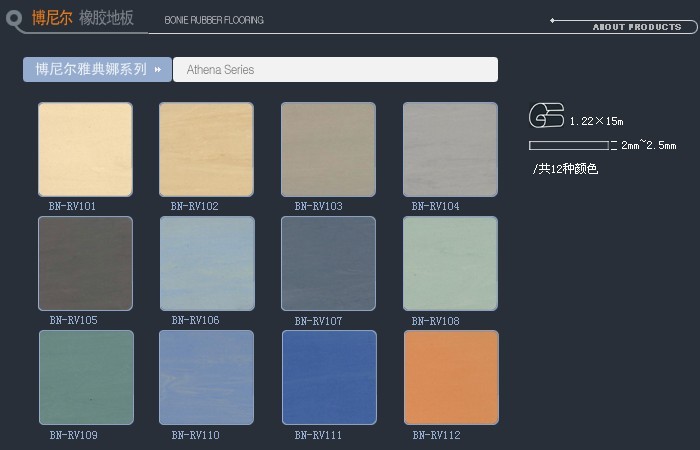Click the thickness bar icon

click(x=568, y=146)
